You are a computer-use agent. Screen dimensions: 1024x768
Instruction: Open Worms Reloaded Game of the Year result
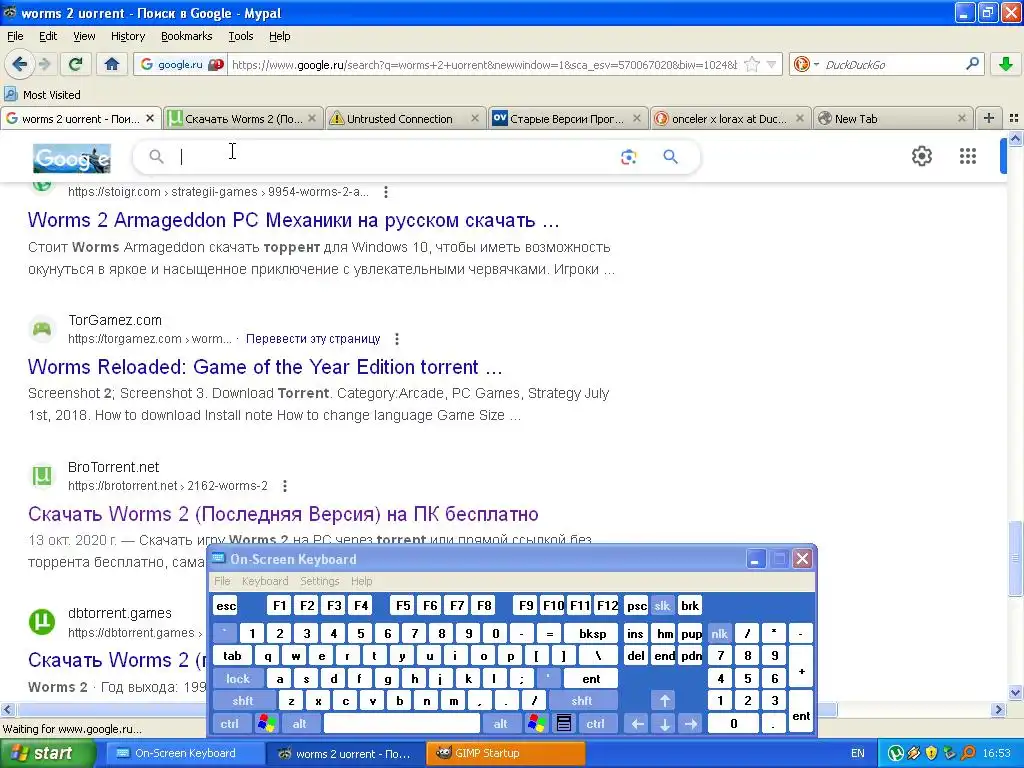[x=264, y=367]
